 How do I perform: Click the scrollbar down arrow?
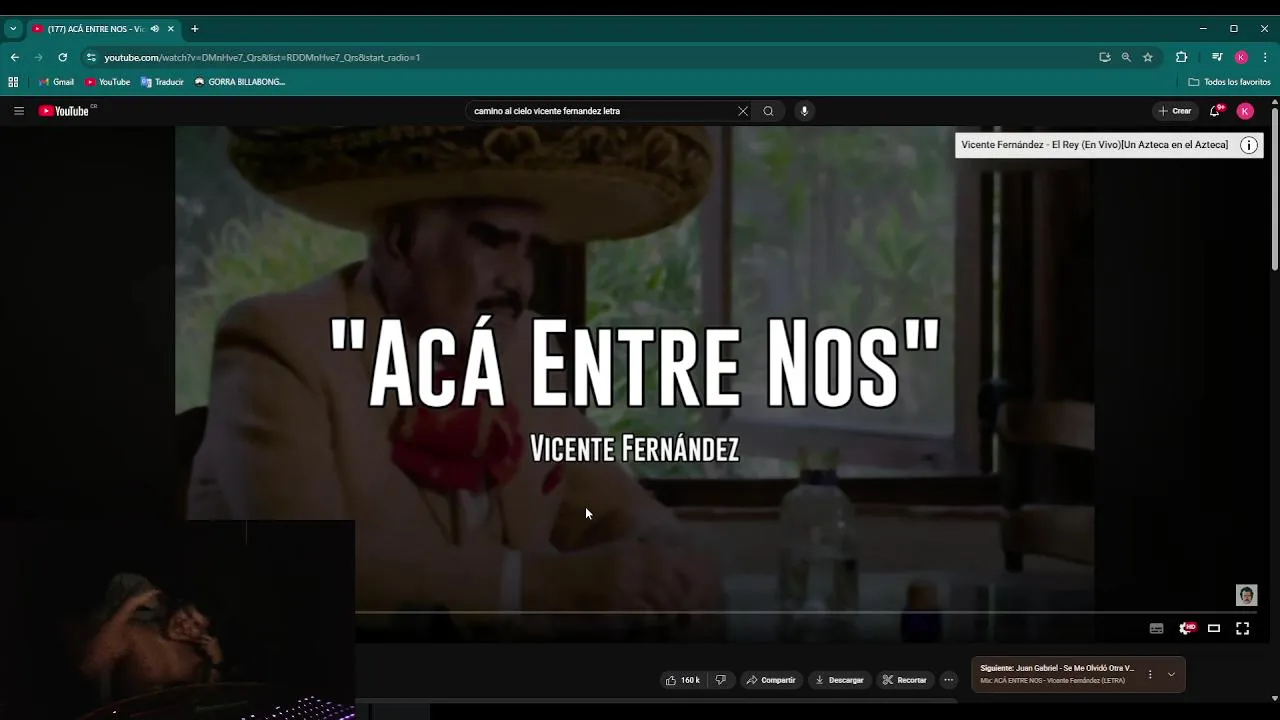1275,698
